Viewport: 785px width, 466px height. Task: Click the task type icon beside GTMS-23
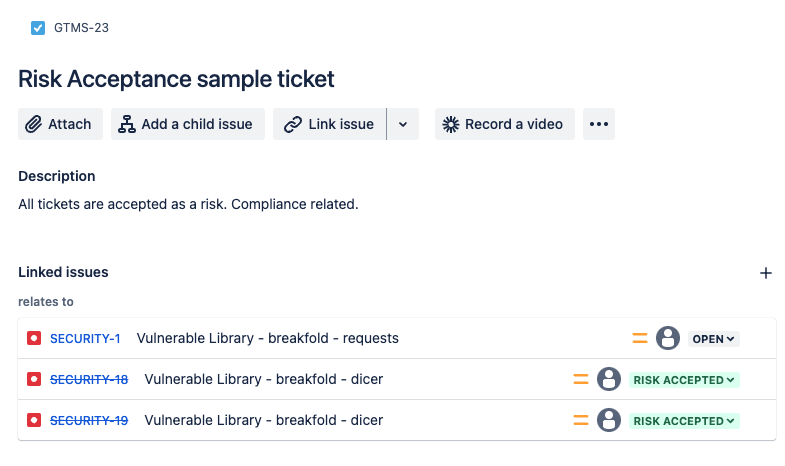coord(38,28)
